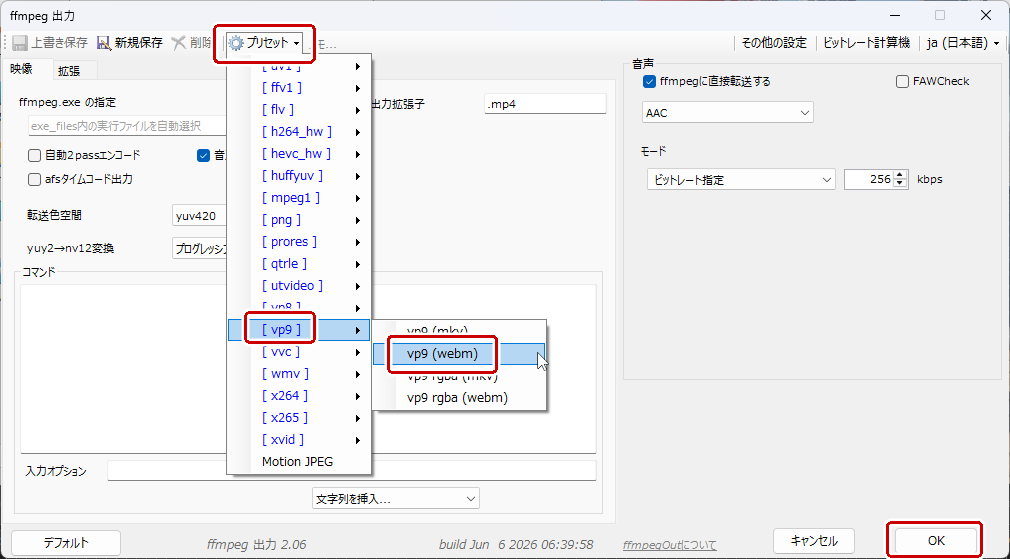Switch to the 映像 tab

coord(21,70)
